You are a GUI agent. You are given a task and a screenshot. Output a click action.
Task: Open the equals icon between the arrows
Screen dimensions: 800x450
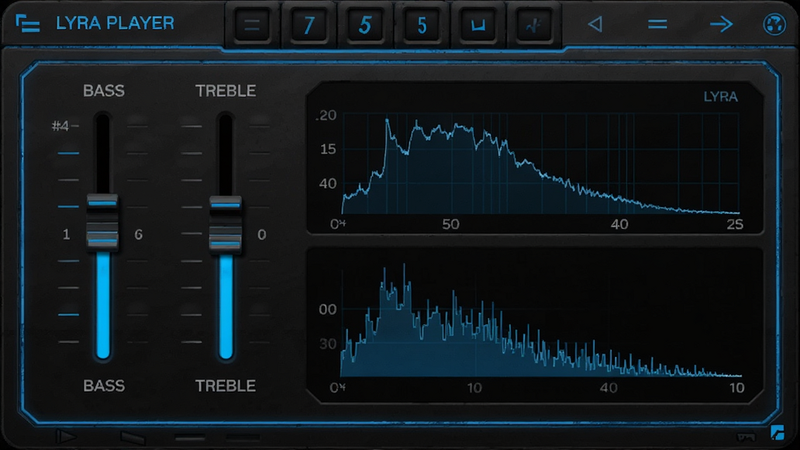pos(658,24)
